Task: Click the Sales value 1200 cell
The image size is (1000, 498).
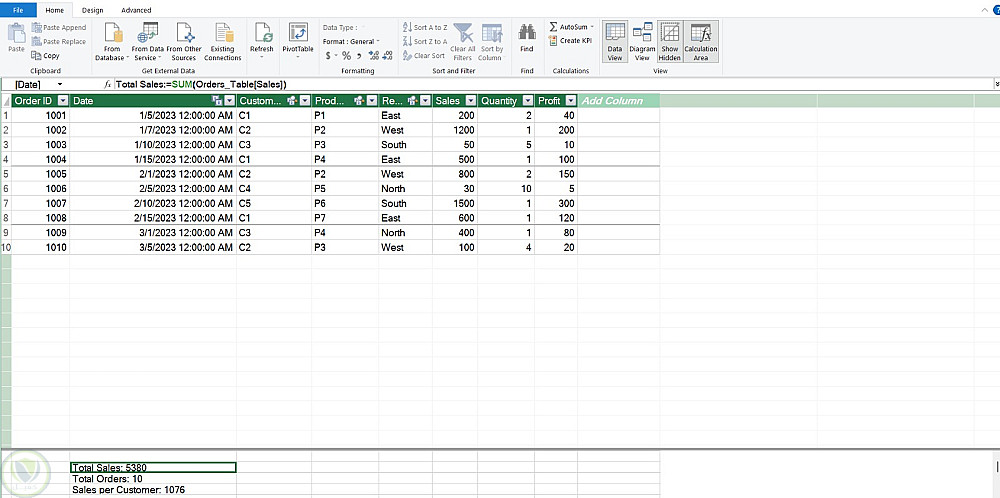Action: [455, 130]
